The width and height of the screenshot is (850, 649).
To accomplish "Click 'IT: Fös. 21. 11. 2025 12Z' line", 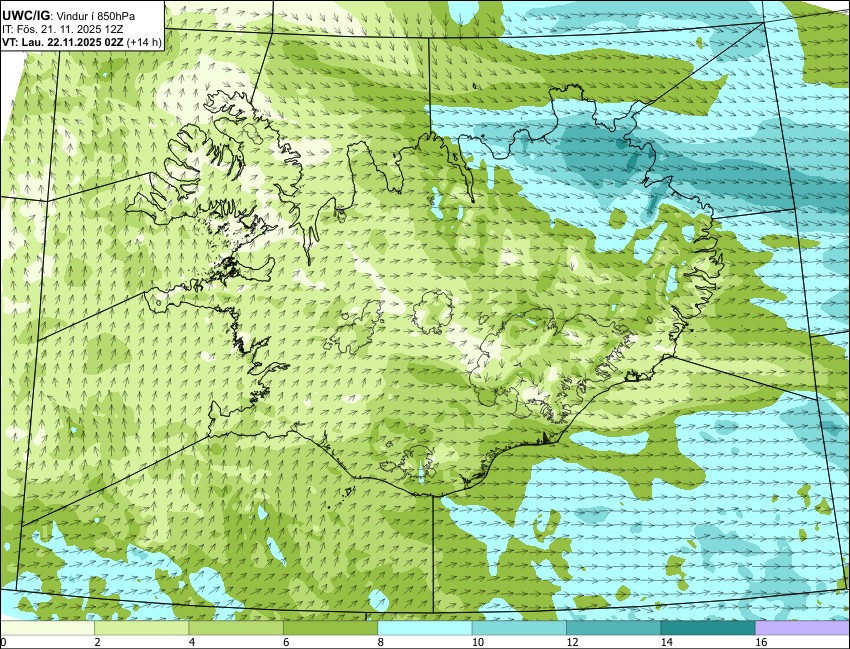I will 62,29.
